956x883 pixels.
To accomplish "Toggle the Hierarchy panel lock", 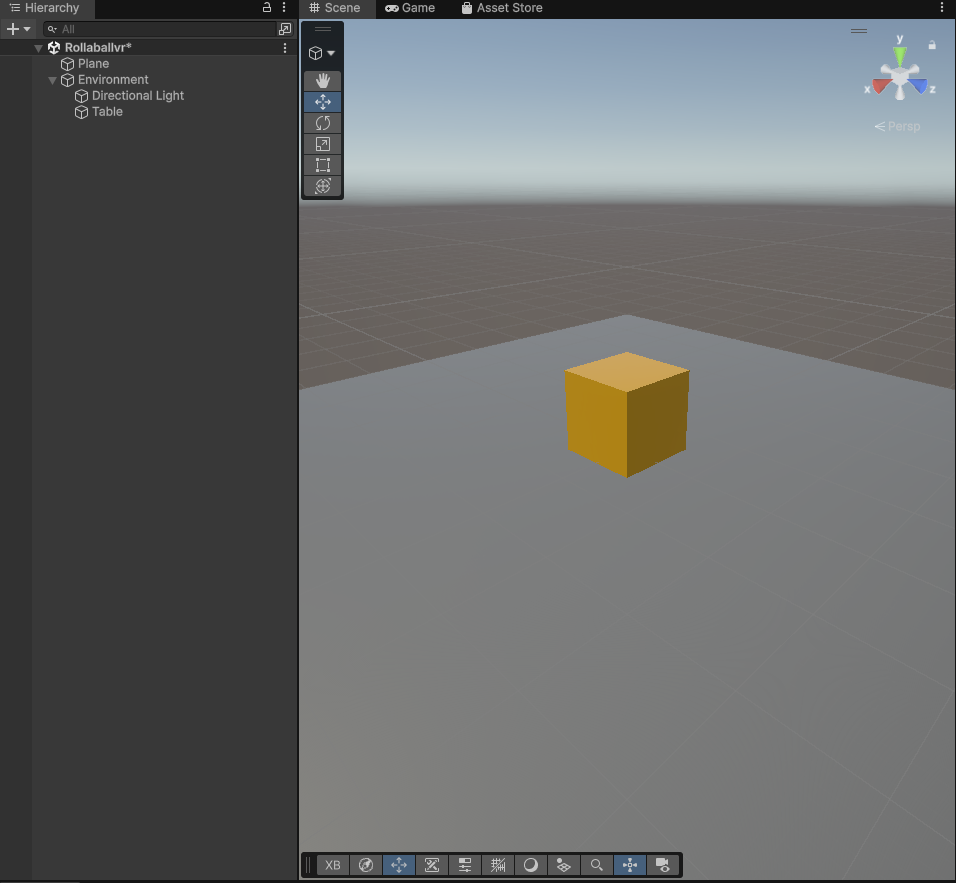I will pos(267,8).
